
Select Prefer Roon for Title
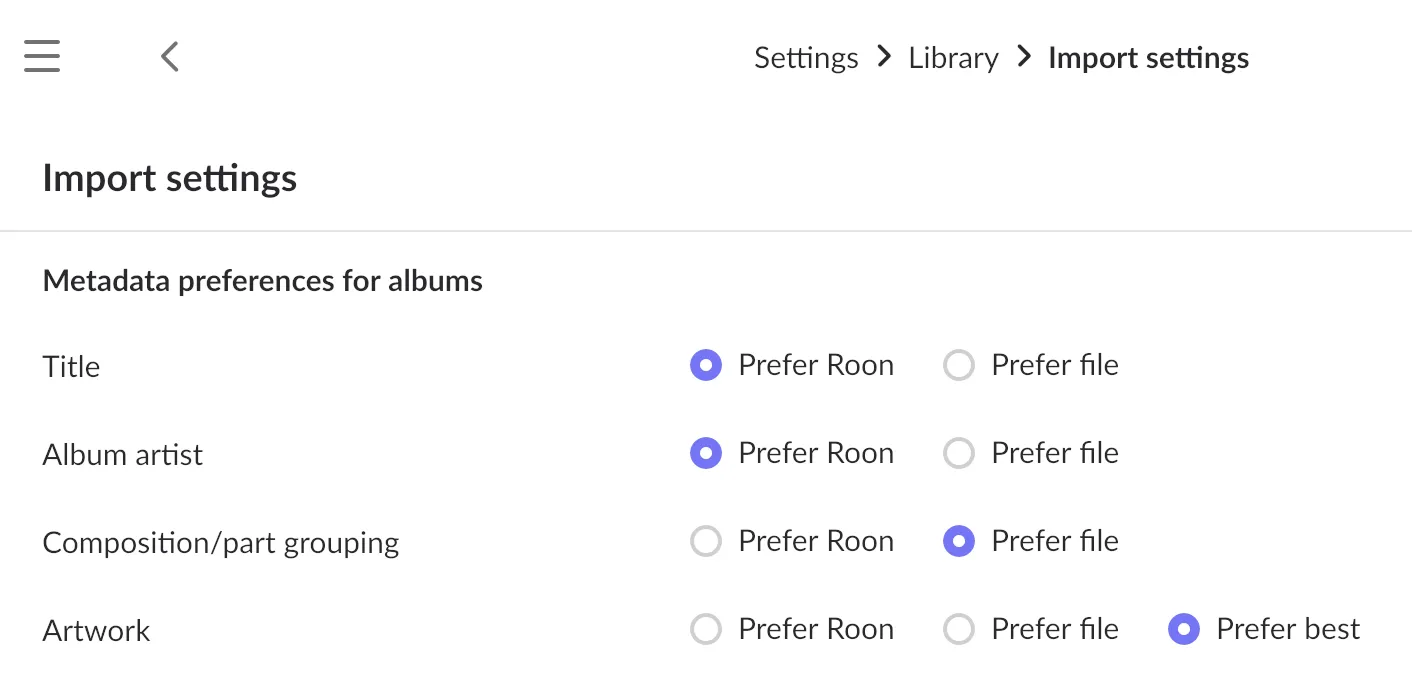tap(706, 366)
